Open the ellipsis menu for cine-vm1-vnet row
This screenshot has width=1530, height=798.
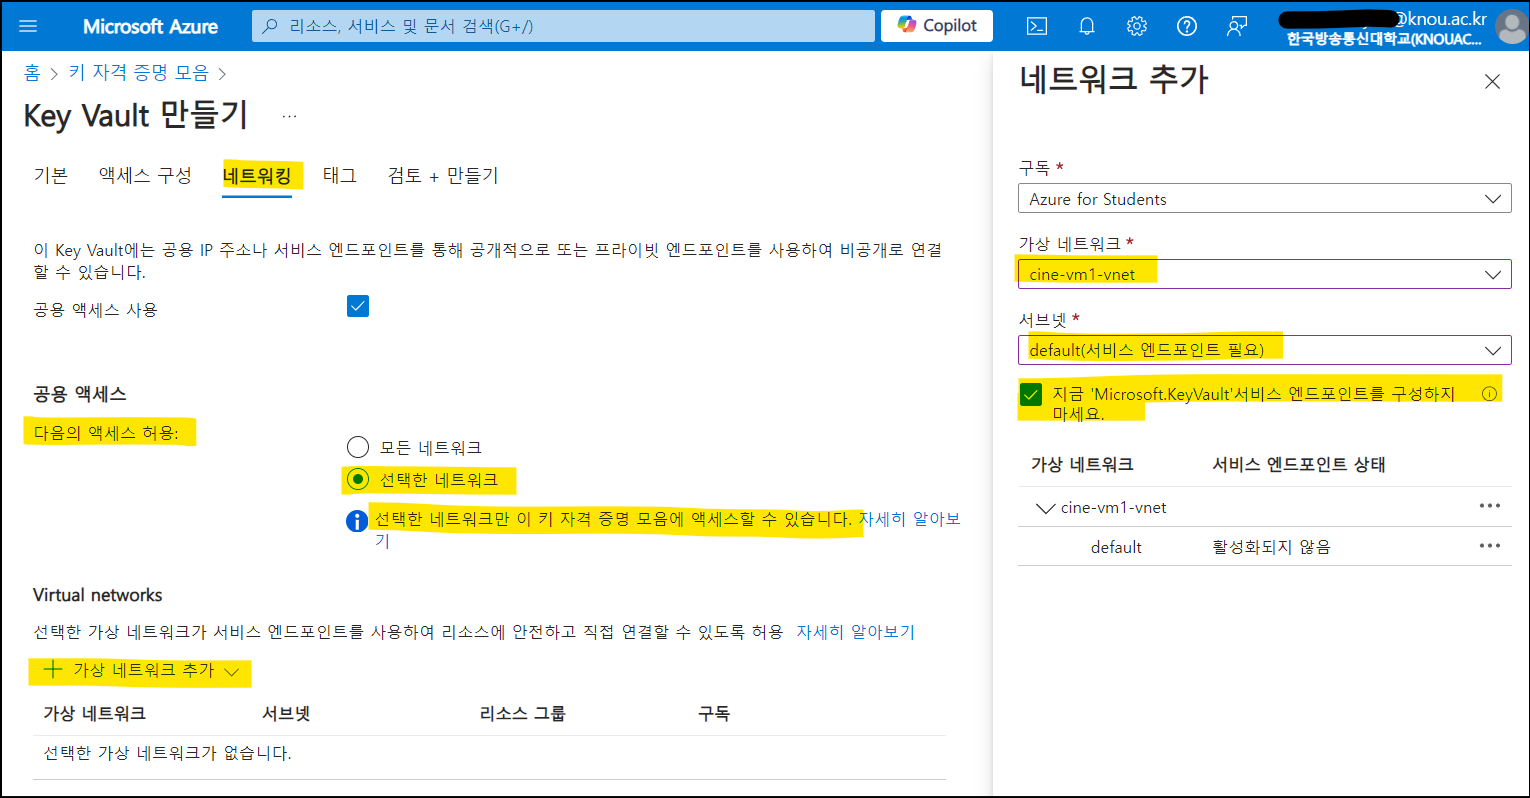pyautogui.click(x=1490, y=506)
